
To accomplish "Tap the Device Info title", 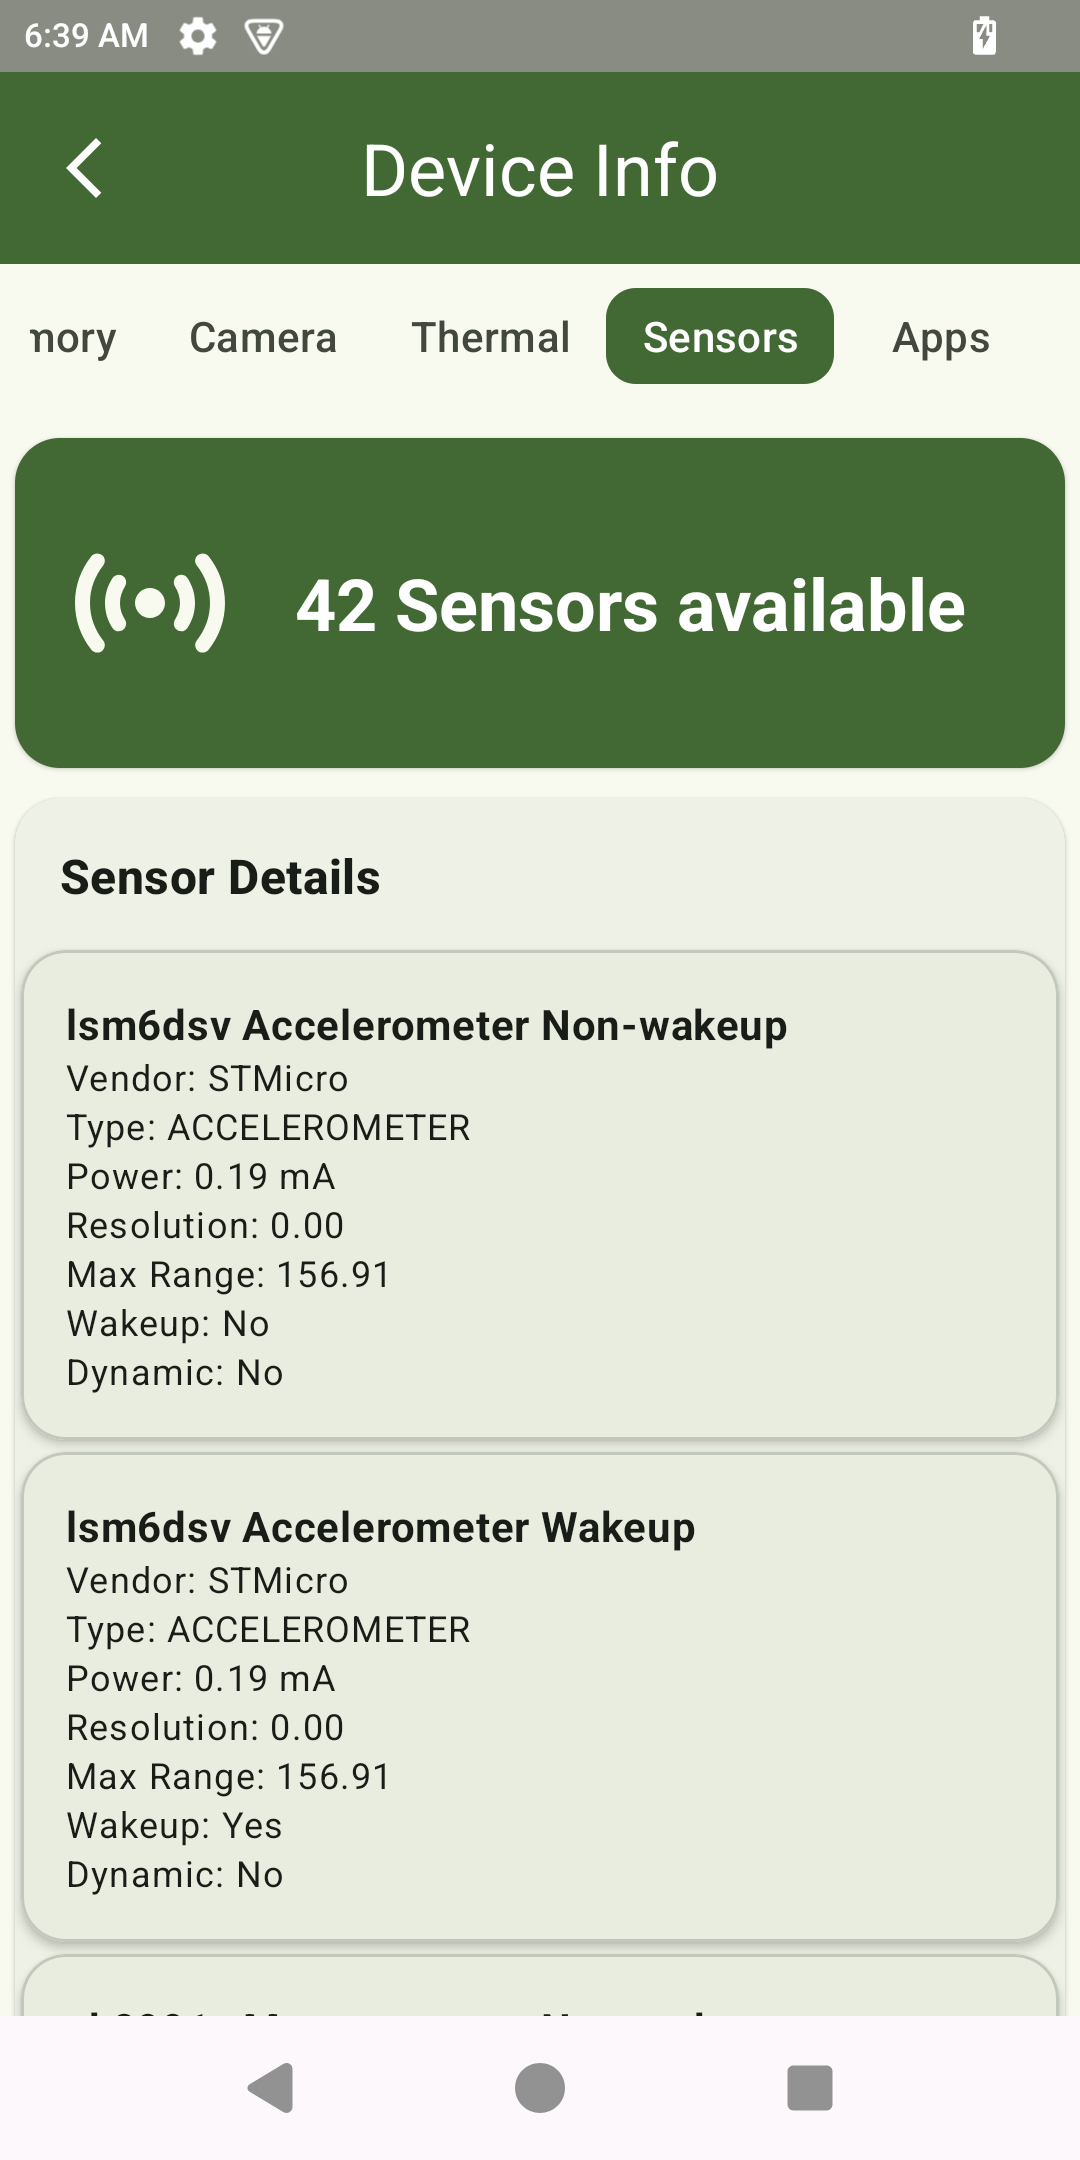I will coord(540,170).
